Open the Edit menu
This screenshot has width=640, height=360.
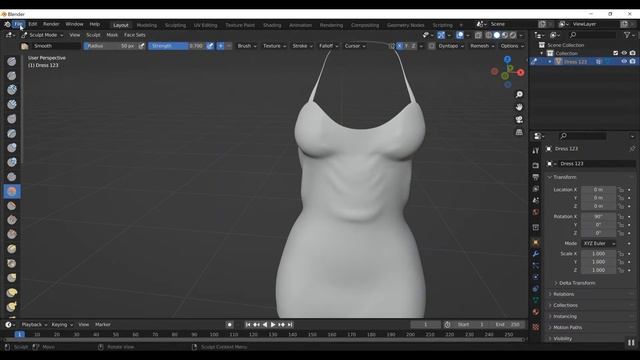[33, 24]
